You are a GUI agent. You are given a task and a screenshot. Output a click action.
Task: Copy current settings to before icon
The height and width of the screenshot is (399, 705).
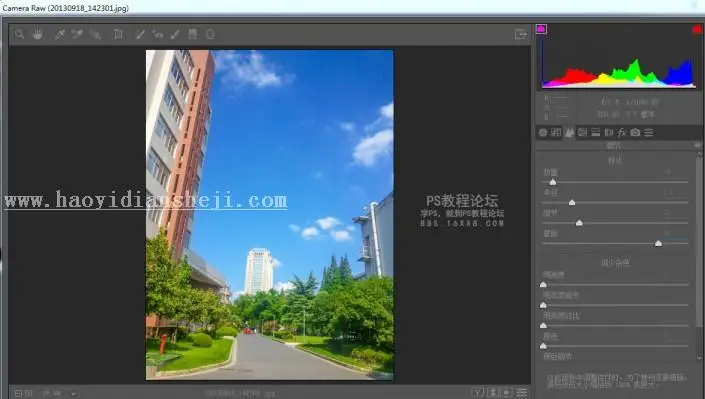point(507,392)
